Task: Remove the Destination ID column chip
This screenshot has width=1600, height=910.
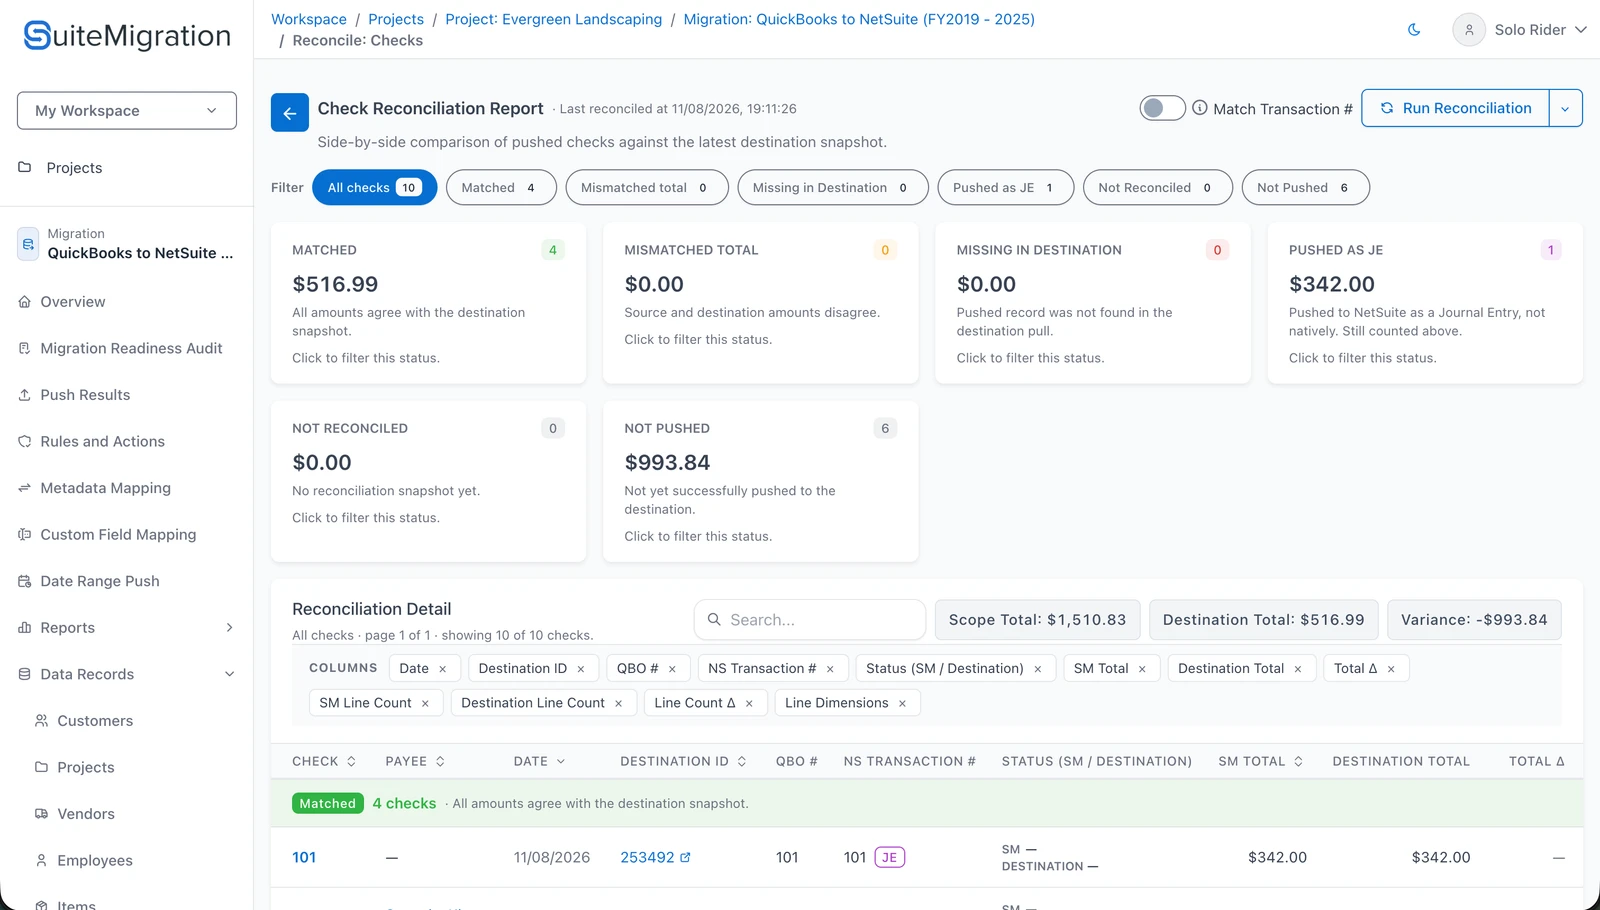Action: click(581, 669)
